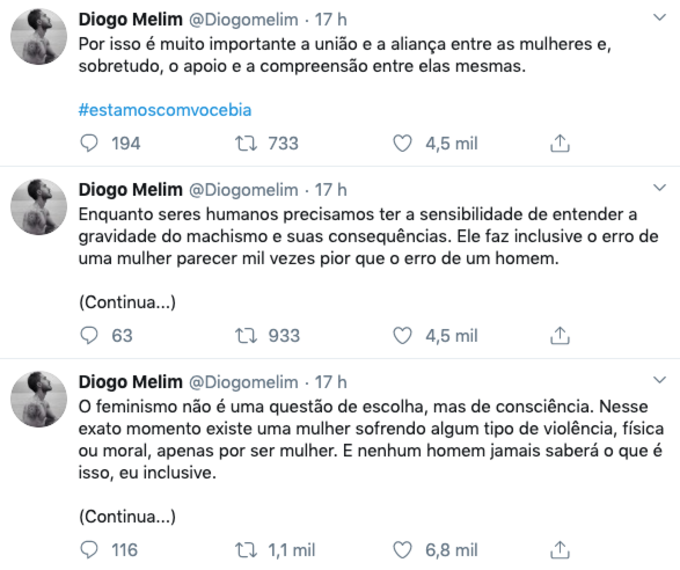Click the 17 h timestamp on the machismo tweet
The height and width of the screenshot is (570, 680).
coord(331,189)
